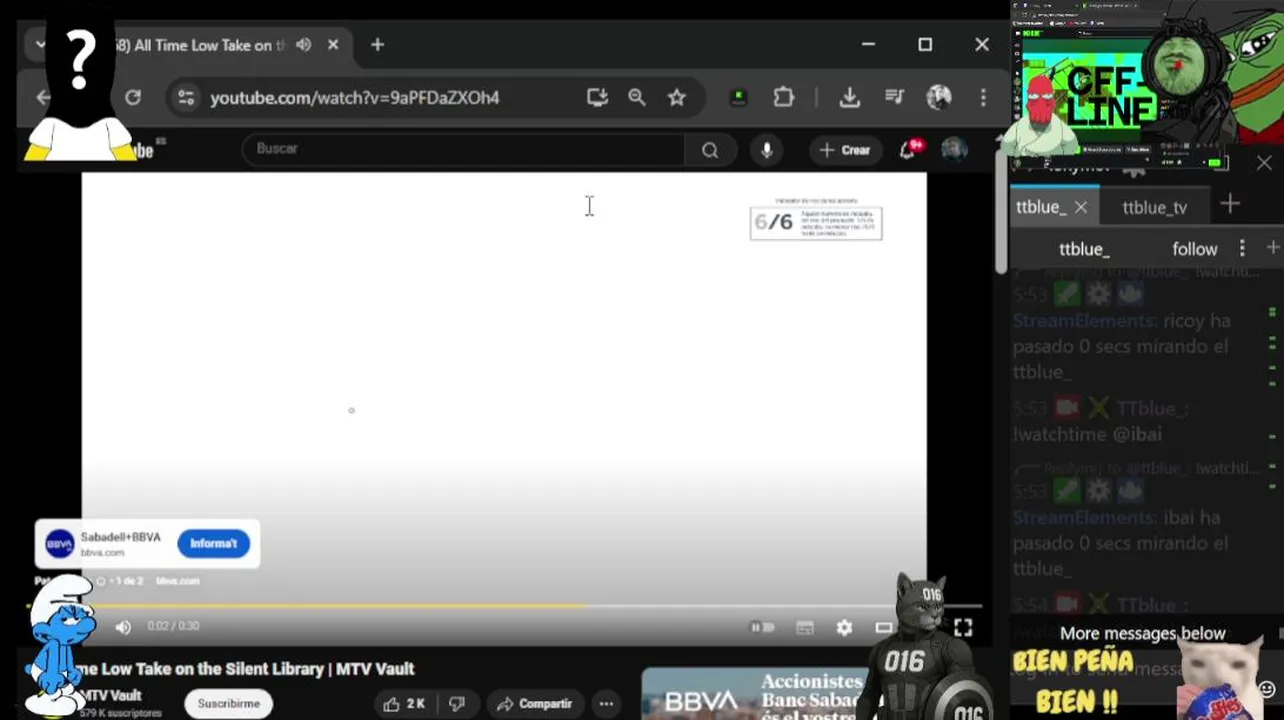The width and height of the screenshot is (1284, 720).
Task: Open the player settings gear
Action: 845,627
